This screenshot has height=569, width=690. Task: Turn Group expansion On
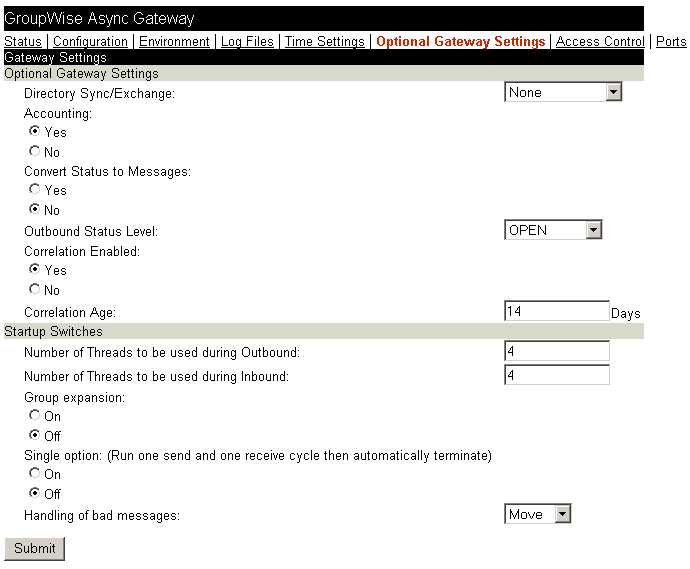(34, 415)
